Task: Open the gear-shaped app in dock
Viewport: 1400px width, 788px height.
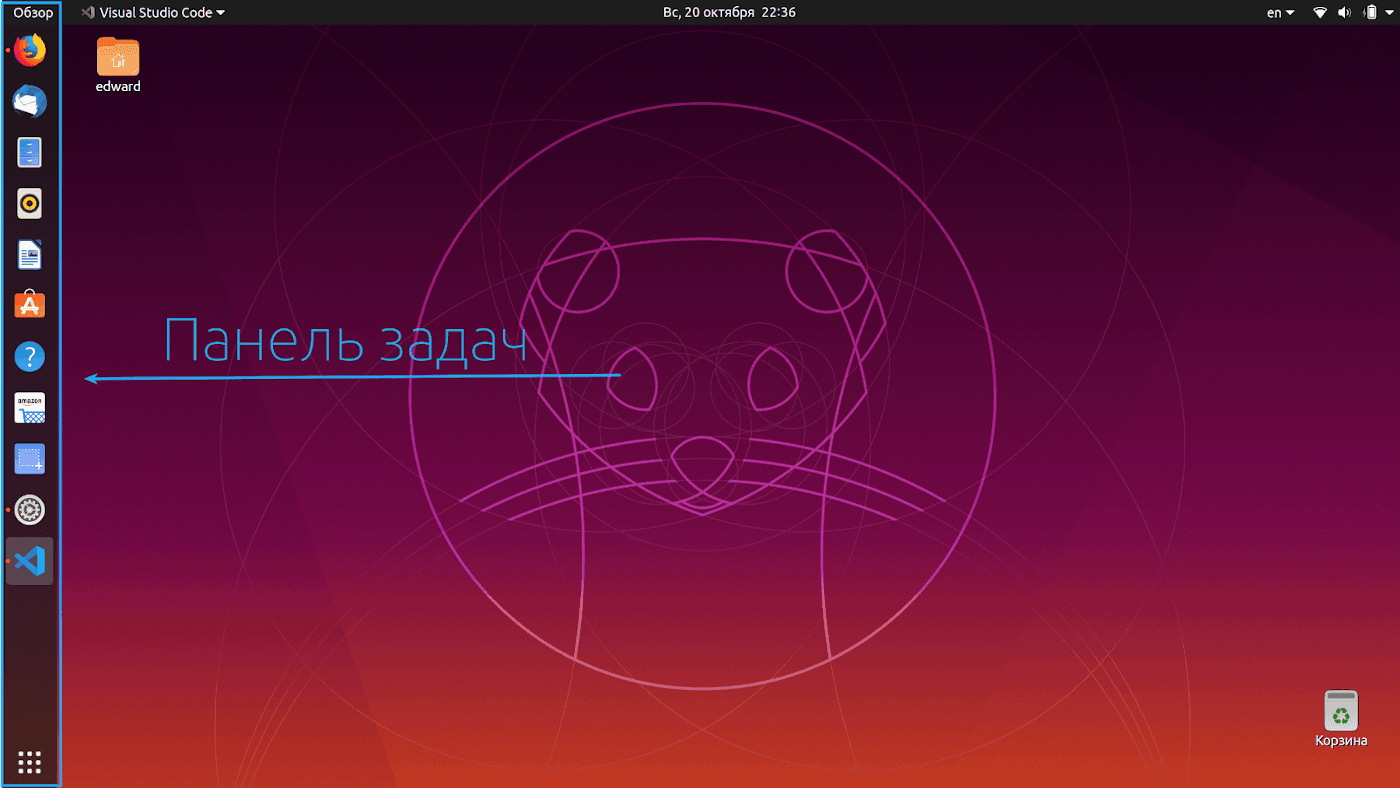Action: [x=30, y=510]
